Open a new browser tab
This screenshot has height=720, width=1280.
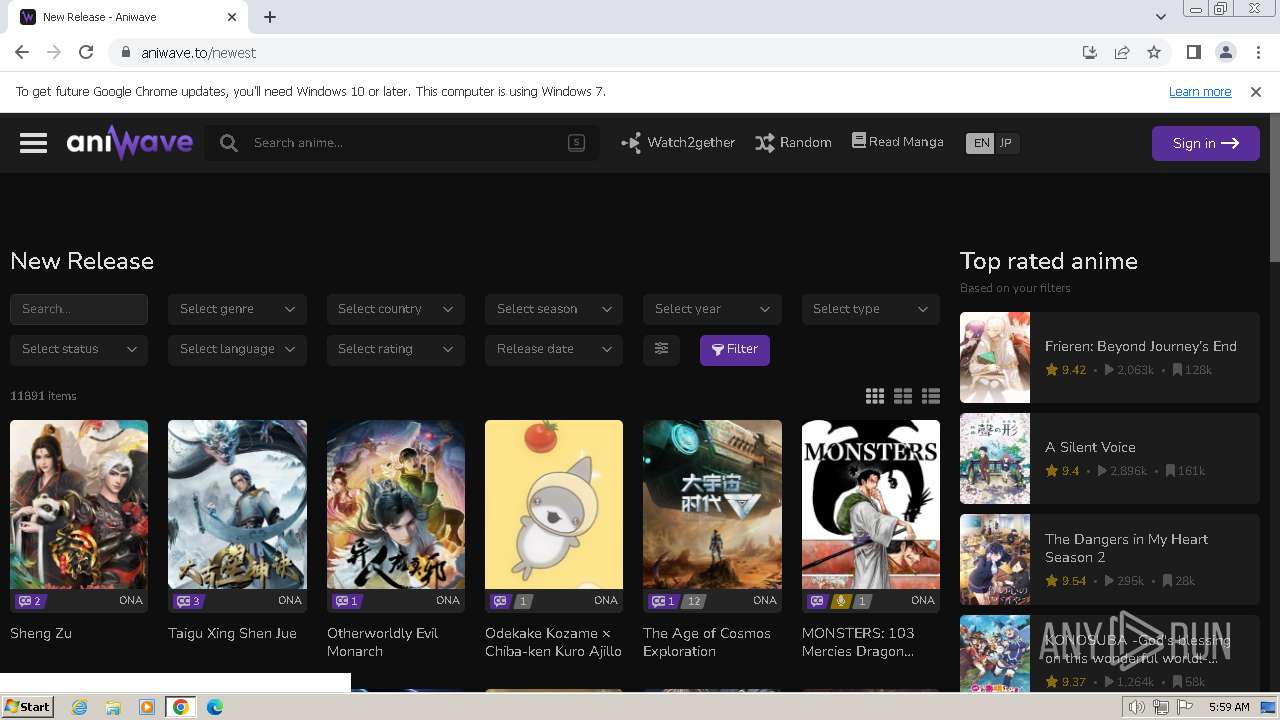[270, 17]
